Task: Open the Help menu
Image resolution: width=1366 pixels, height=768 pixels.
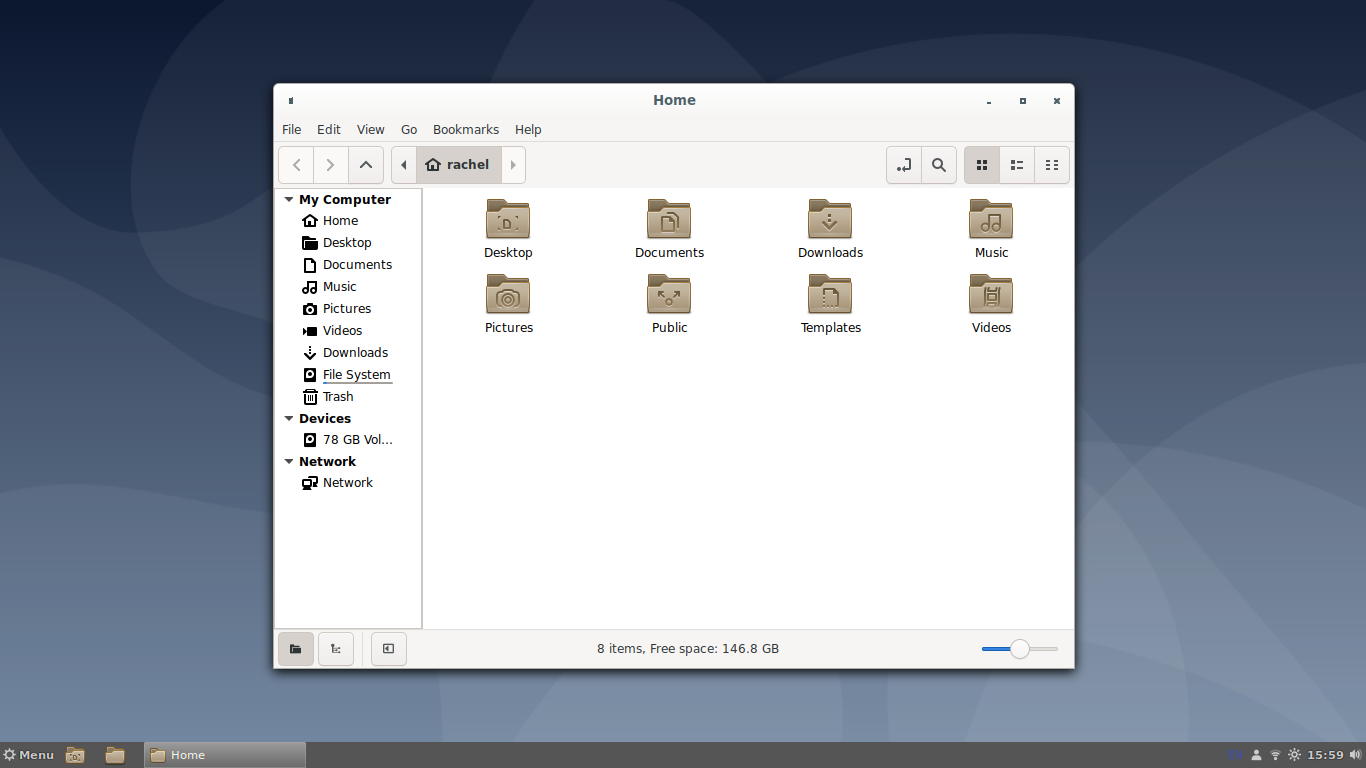Action: (528, 130)
